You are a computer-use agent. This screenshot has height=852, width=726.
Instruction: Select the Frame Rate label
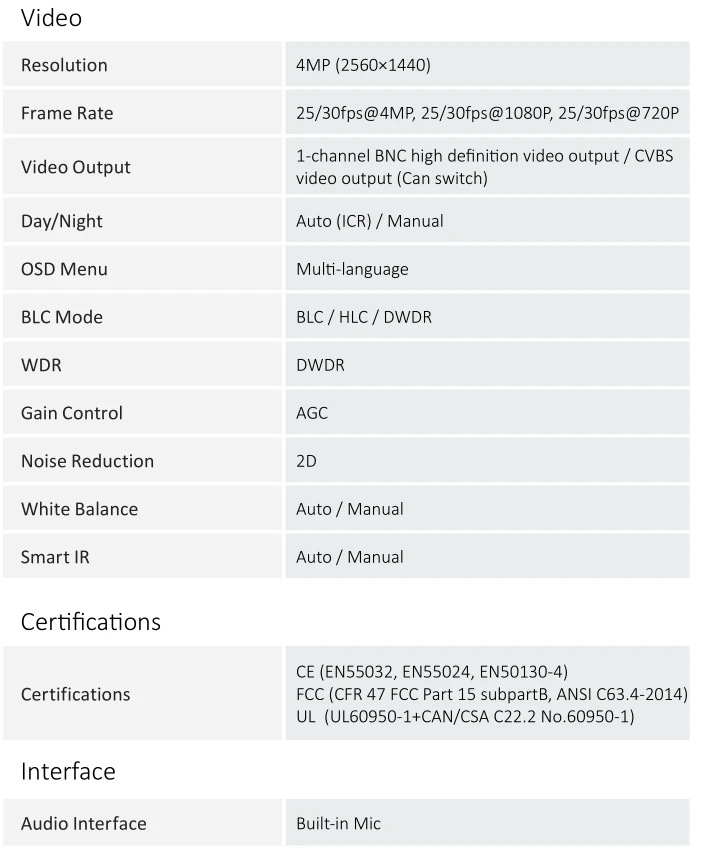67,113
